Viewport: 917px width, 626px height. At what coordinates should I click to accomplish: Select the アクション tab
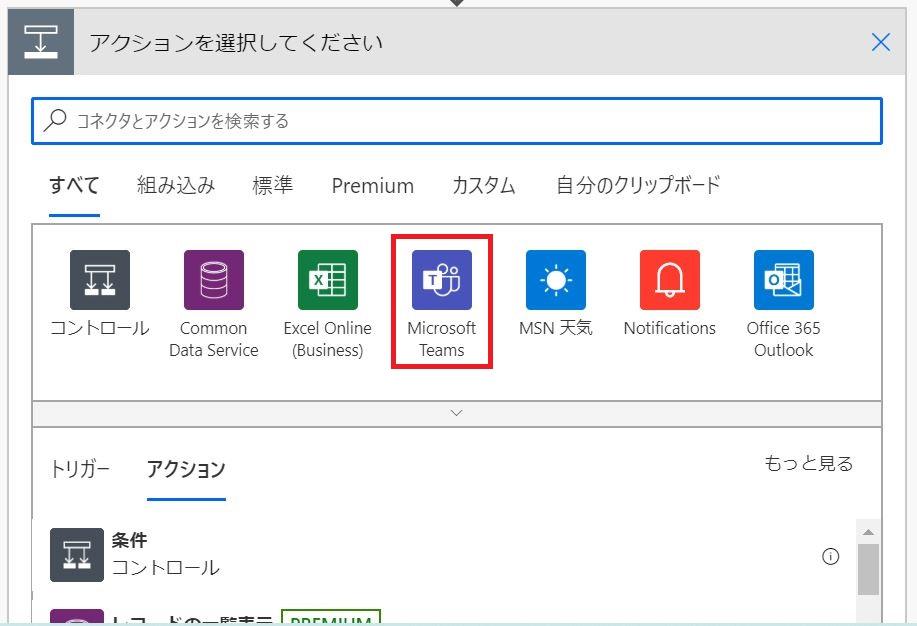tap(186, 469)
